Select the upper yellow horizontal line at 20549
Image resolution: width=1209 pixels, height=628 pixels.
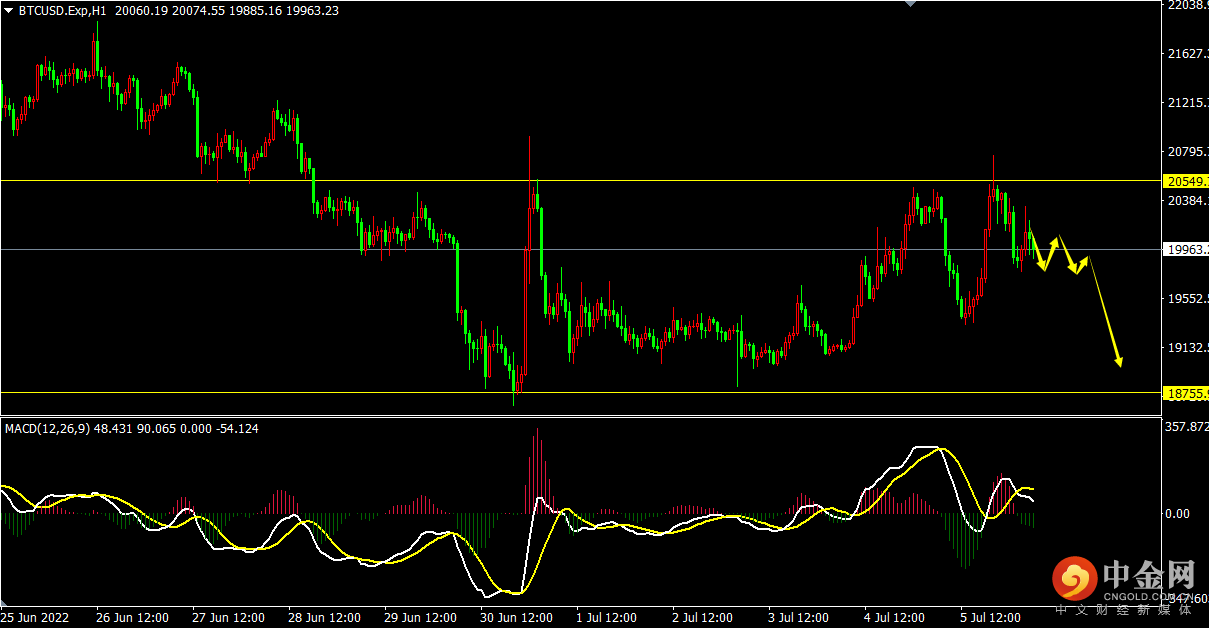click(x=580, y=181)
